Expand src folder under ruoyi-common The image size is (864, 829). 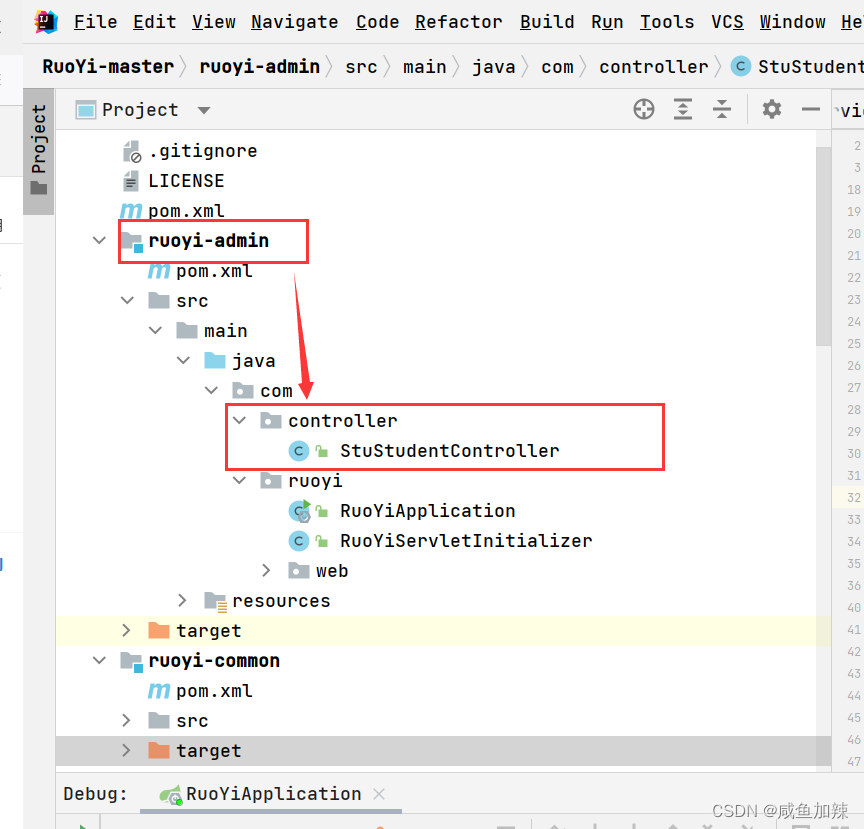point(126,720)
